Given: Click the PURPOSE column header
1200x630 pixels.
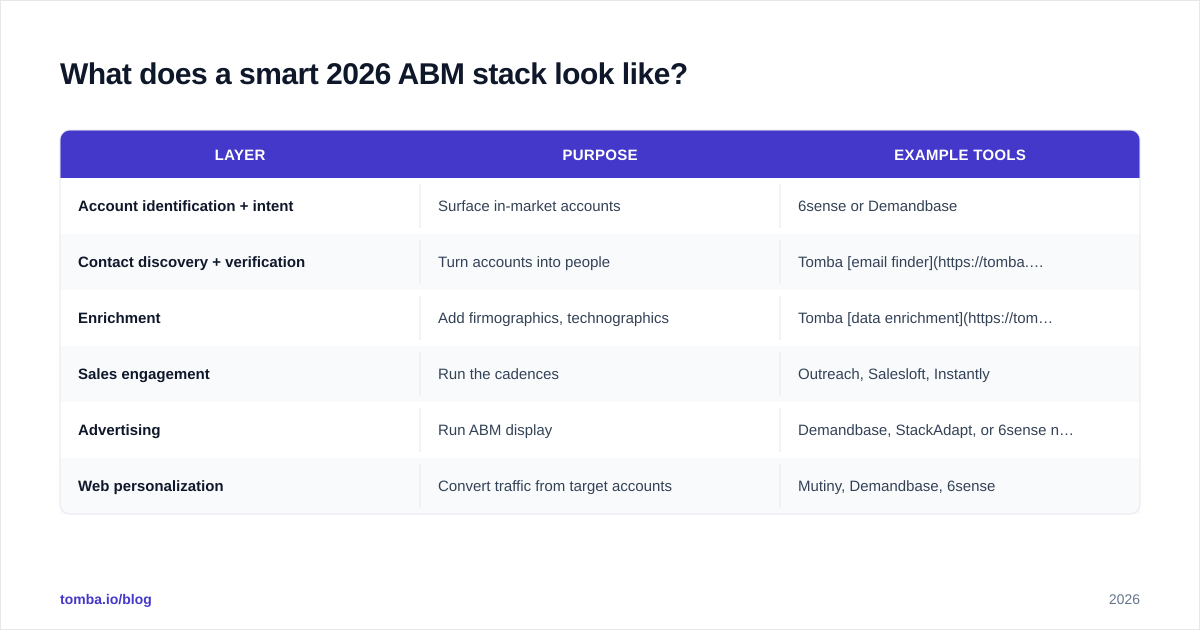Looking at the screenshot, I should [600, 155].
